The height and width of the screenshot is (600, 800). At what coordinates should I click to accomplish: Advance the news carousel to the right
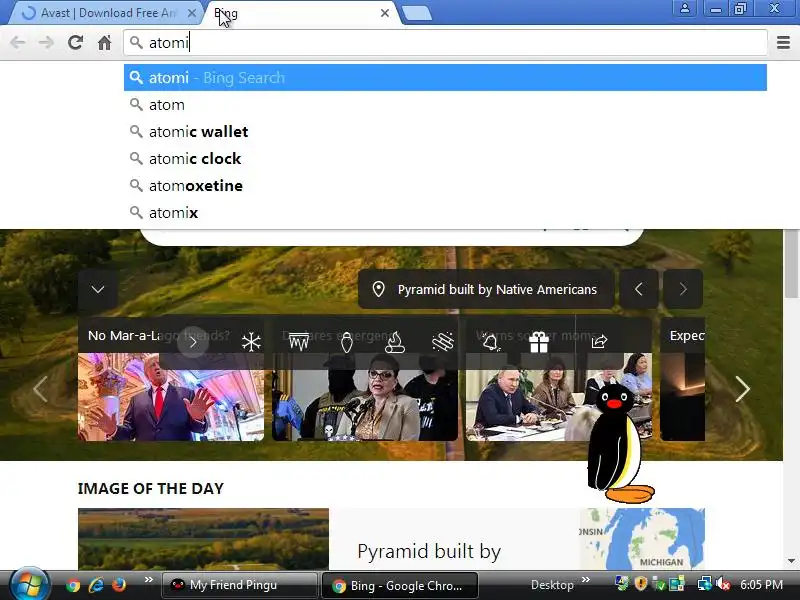coord(742,389)
